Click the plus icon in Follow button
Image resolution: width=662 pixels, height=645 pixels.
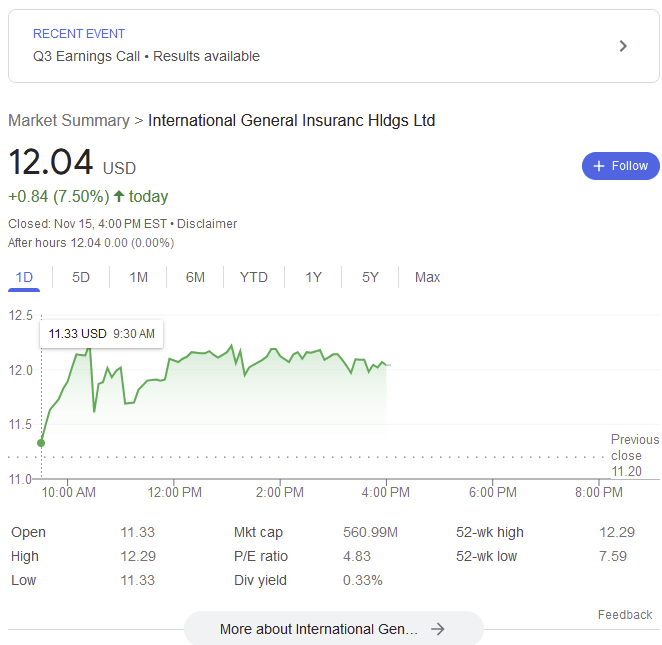point(599,166)
